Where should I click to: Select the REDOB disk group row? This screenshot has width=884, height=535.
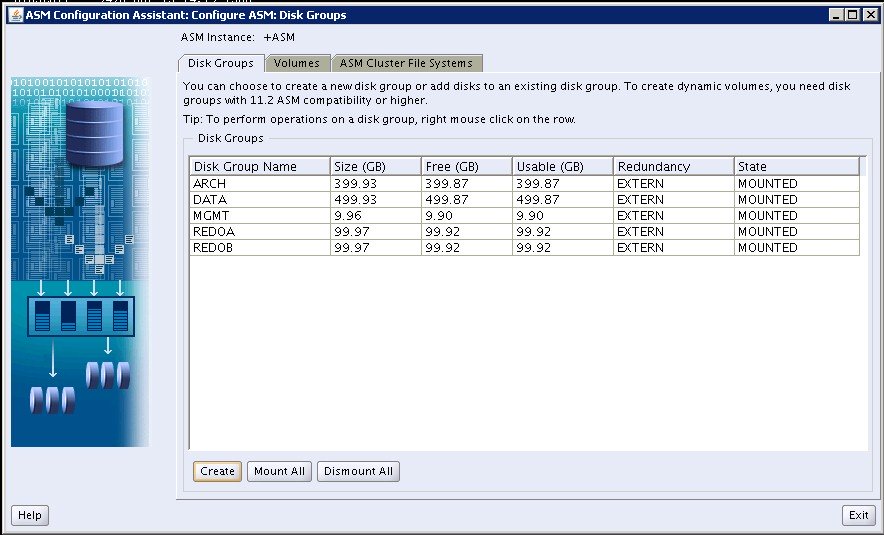(524, 247)
